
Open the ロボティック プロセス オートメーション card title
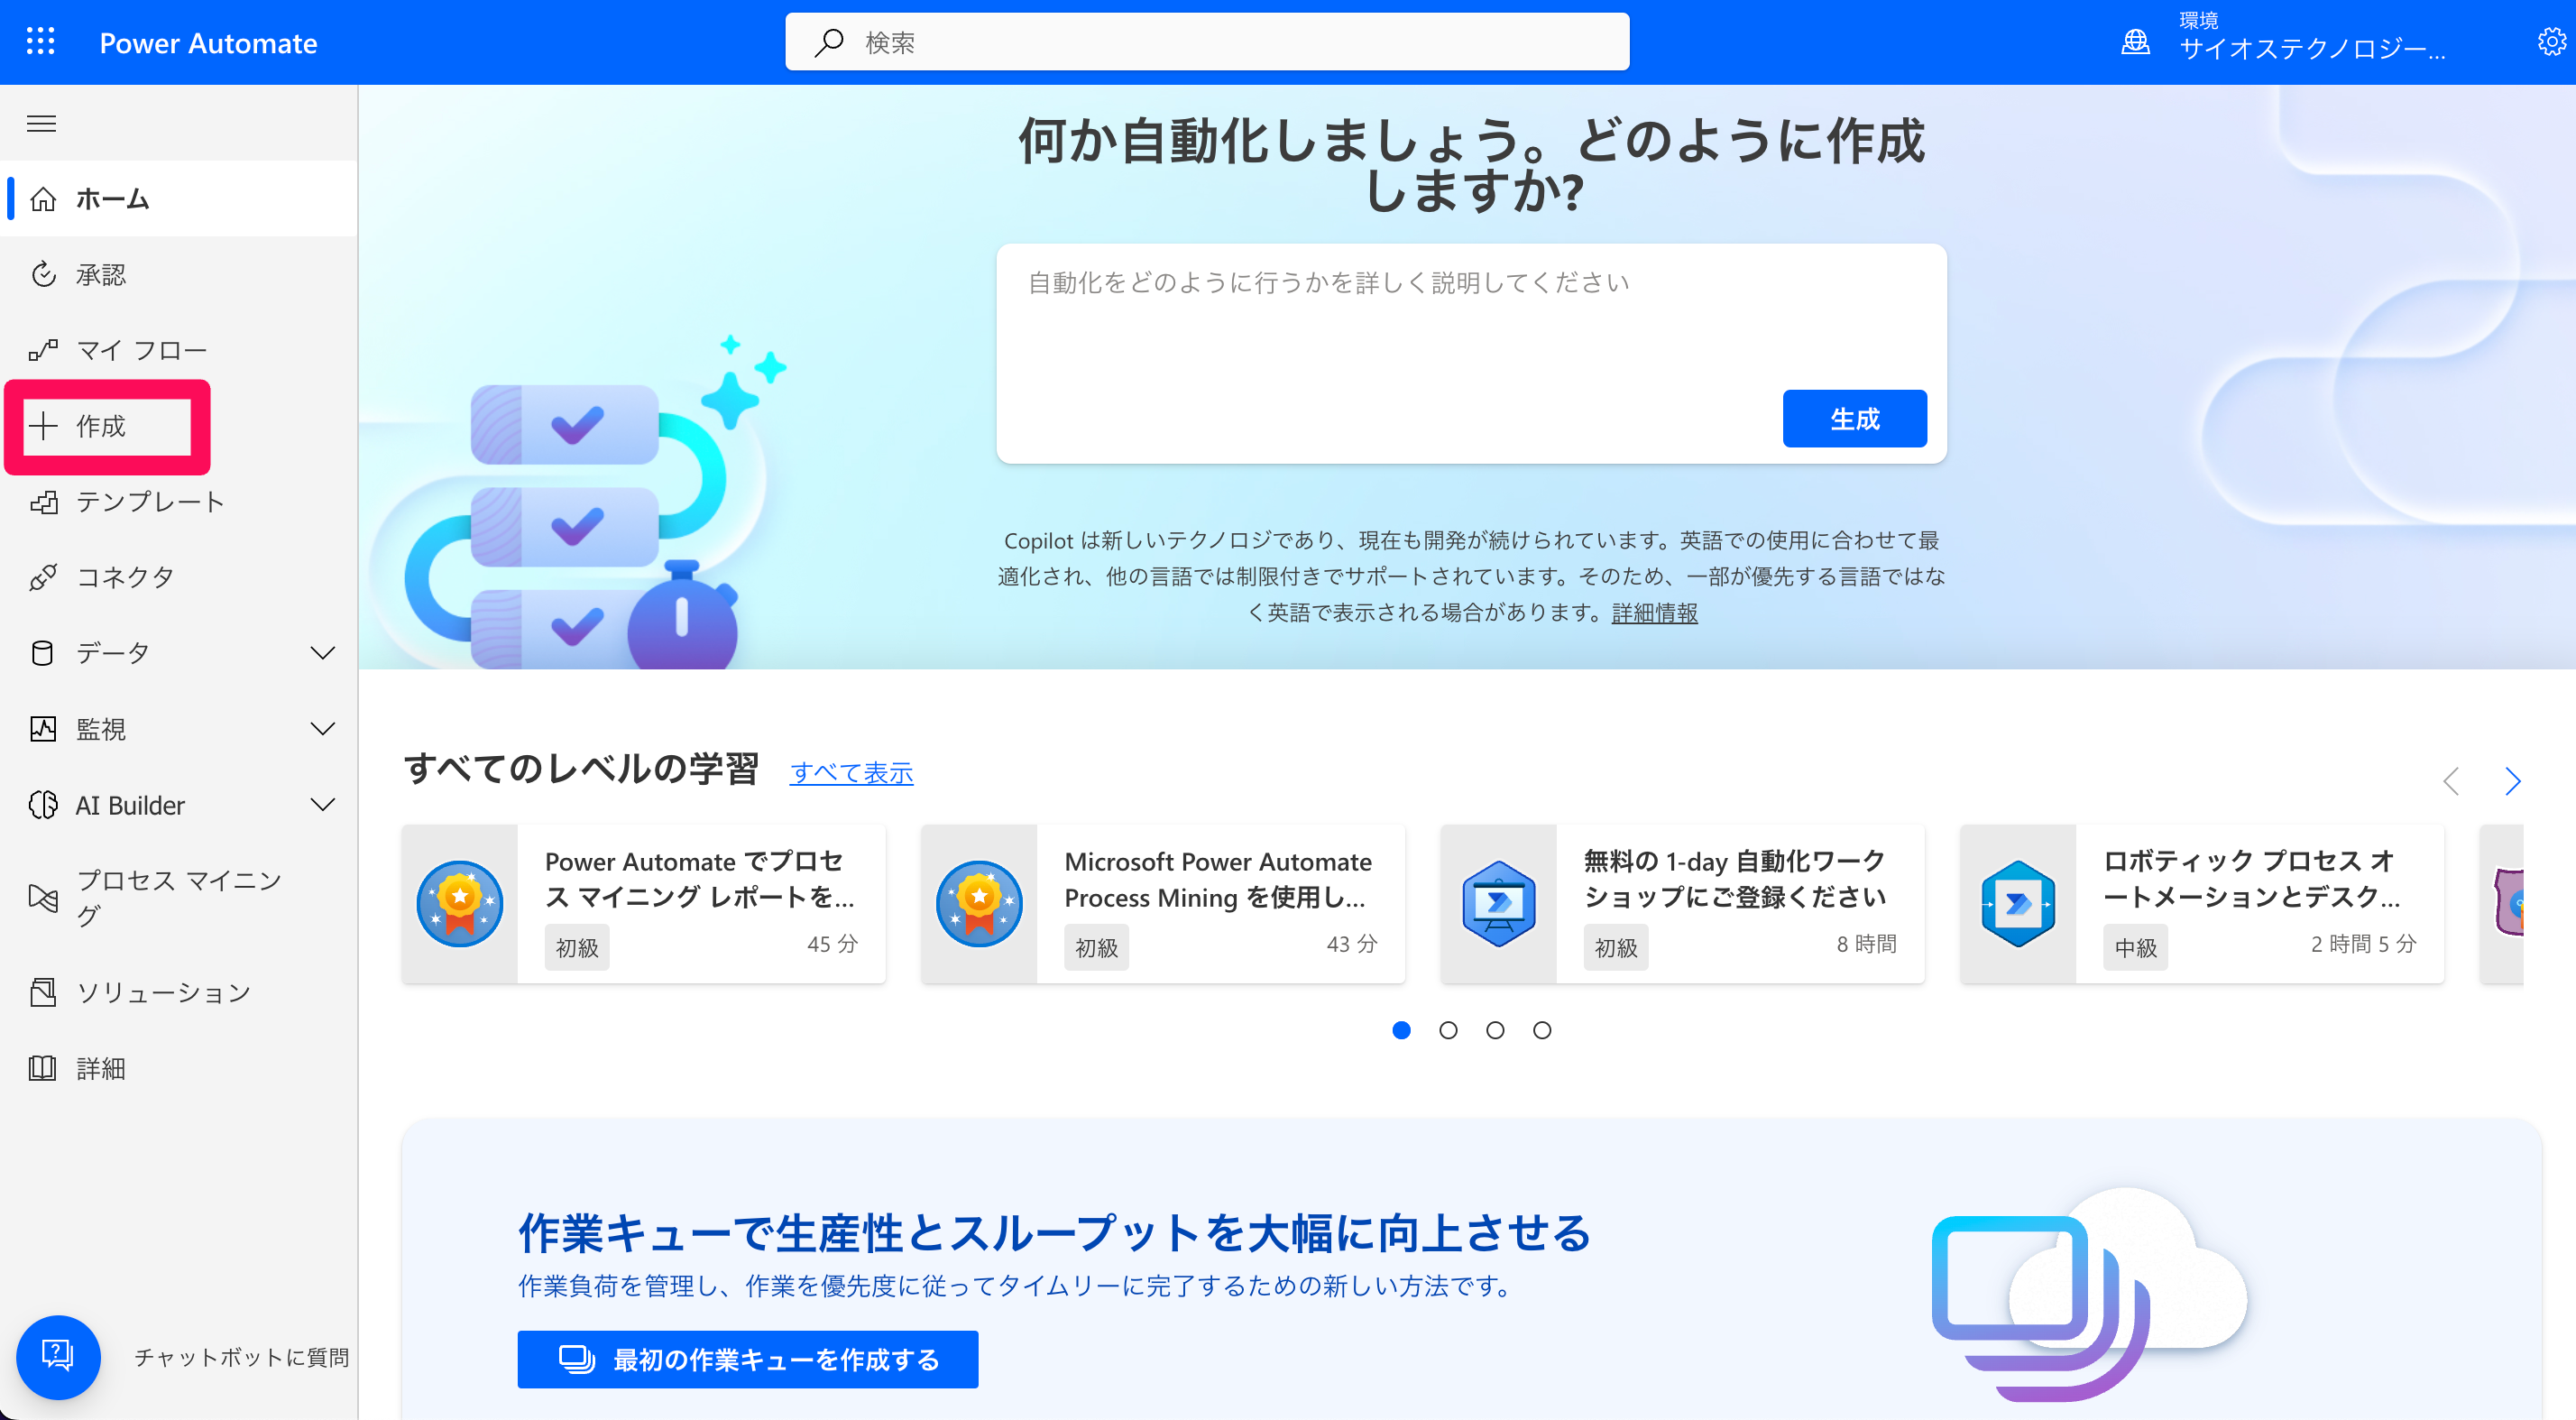pos(2252,878)
